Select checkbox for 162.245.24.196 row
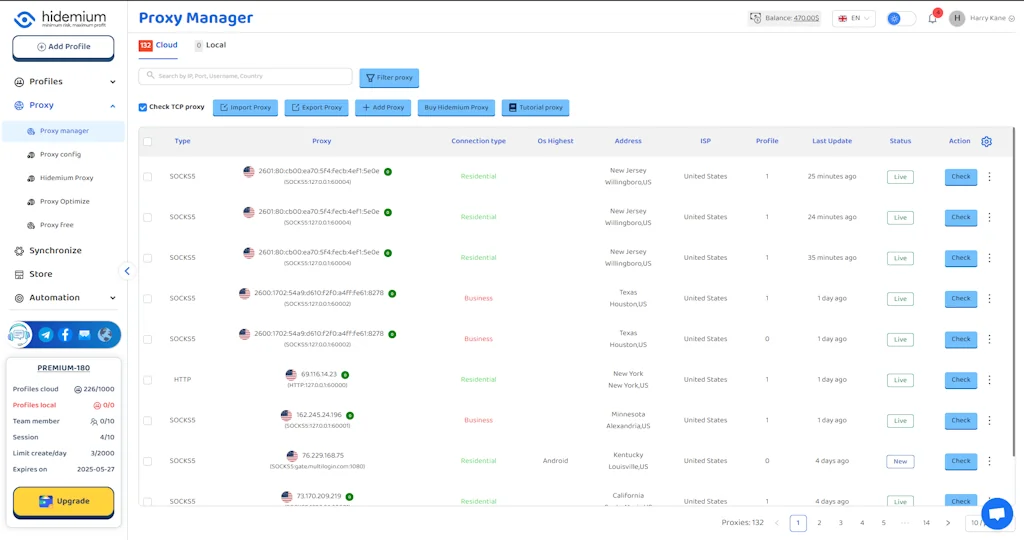The height and width of the screenshot is (540, 1024). pos(148,421)
